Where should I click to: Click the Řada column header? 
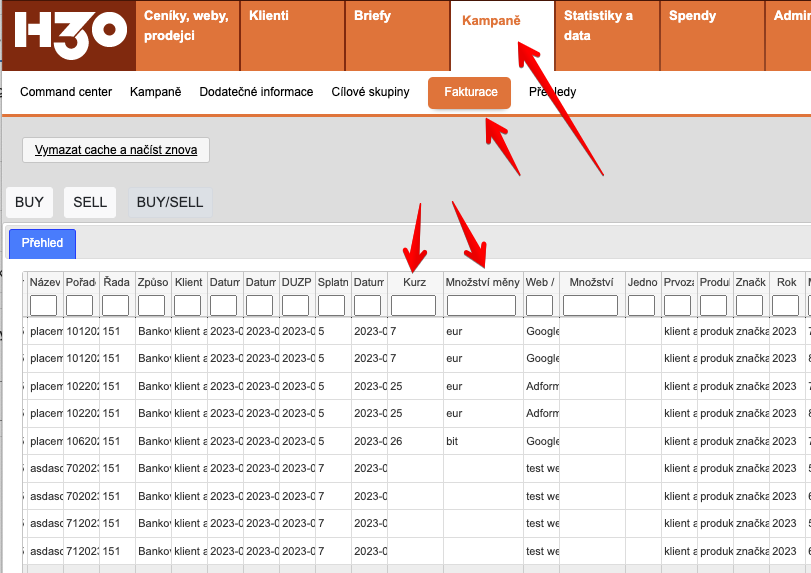tap(115, 283)
